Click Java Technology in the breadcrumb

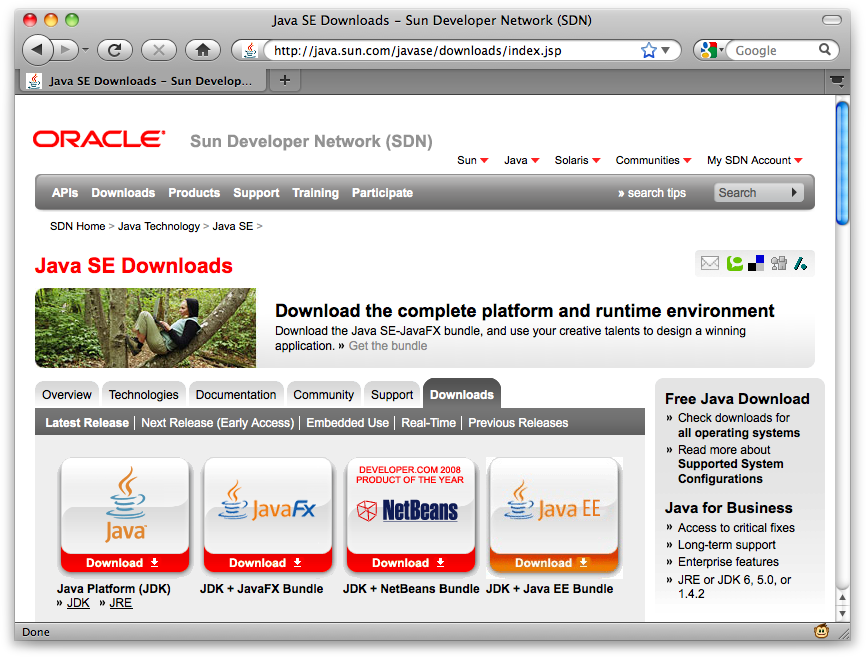(159, 226)
